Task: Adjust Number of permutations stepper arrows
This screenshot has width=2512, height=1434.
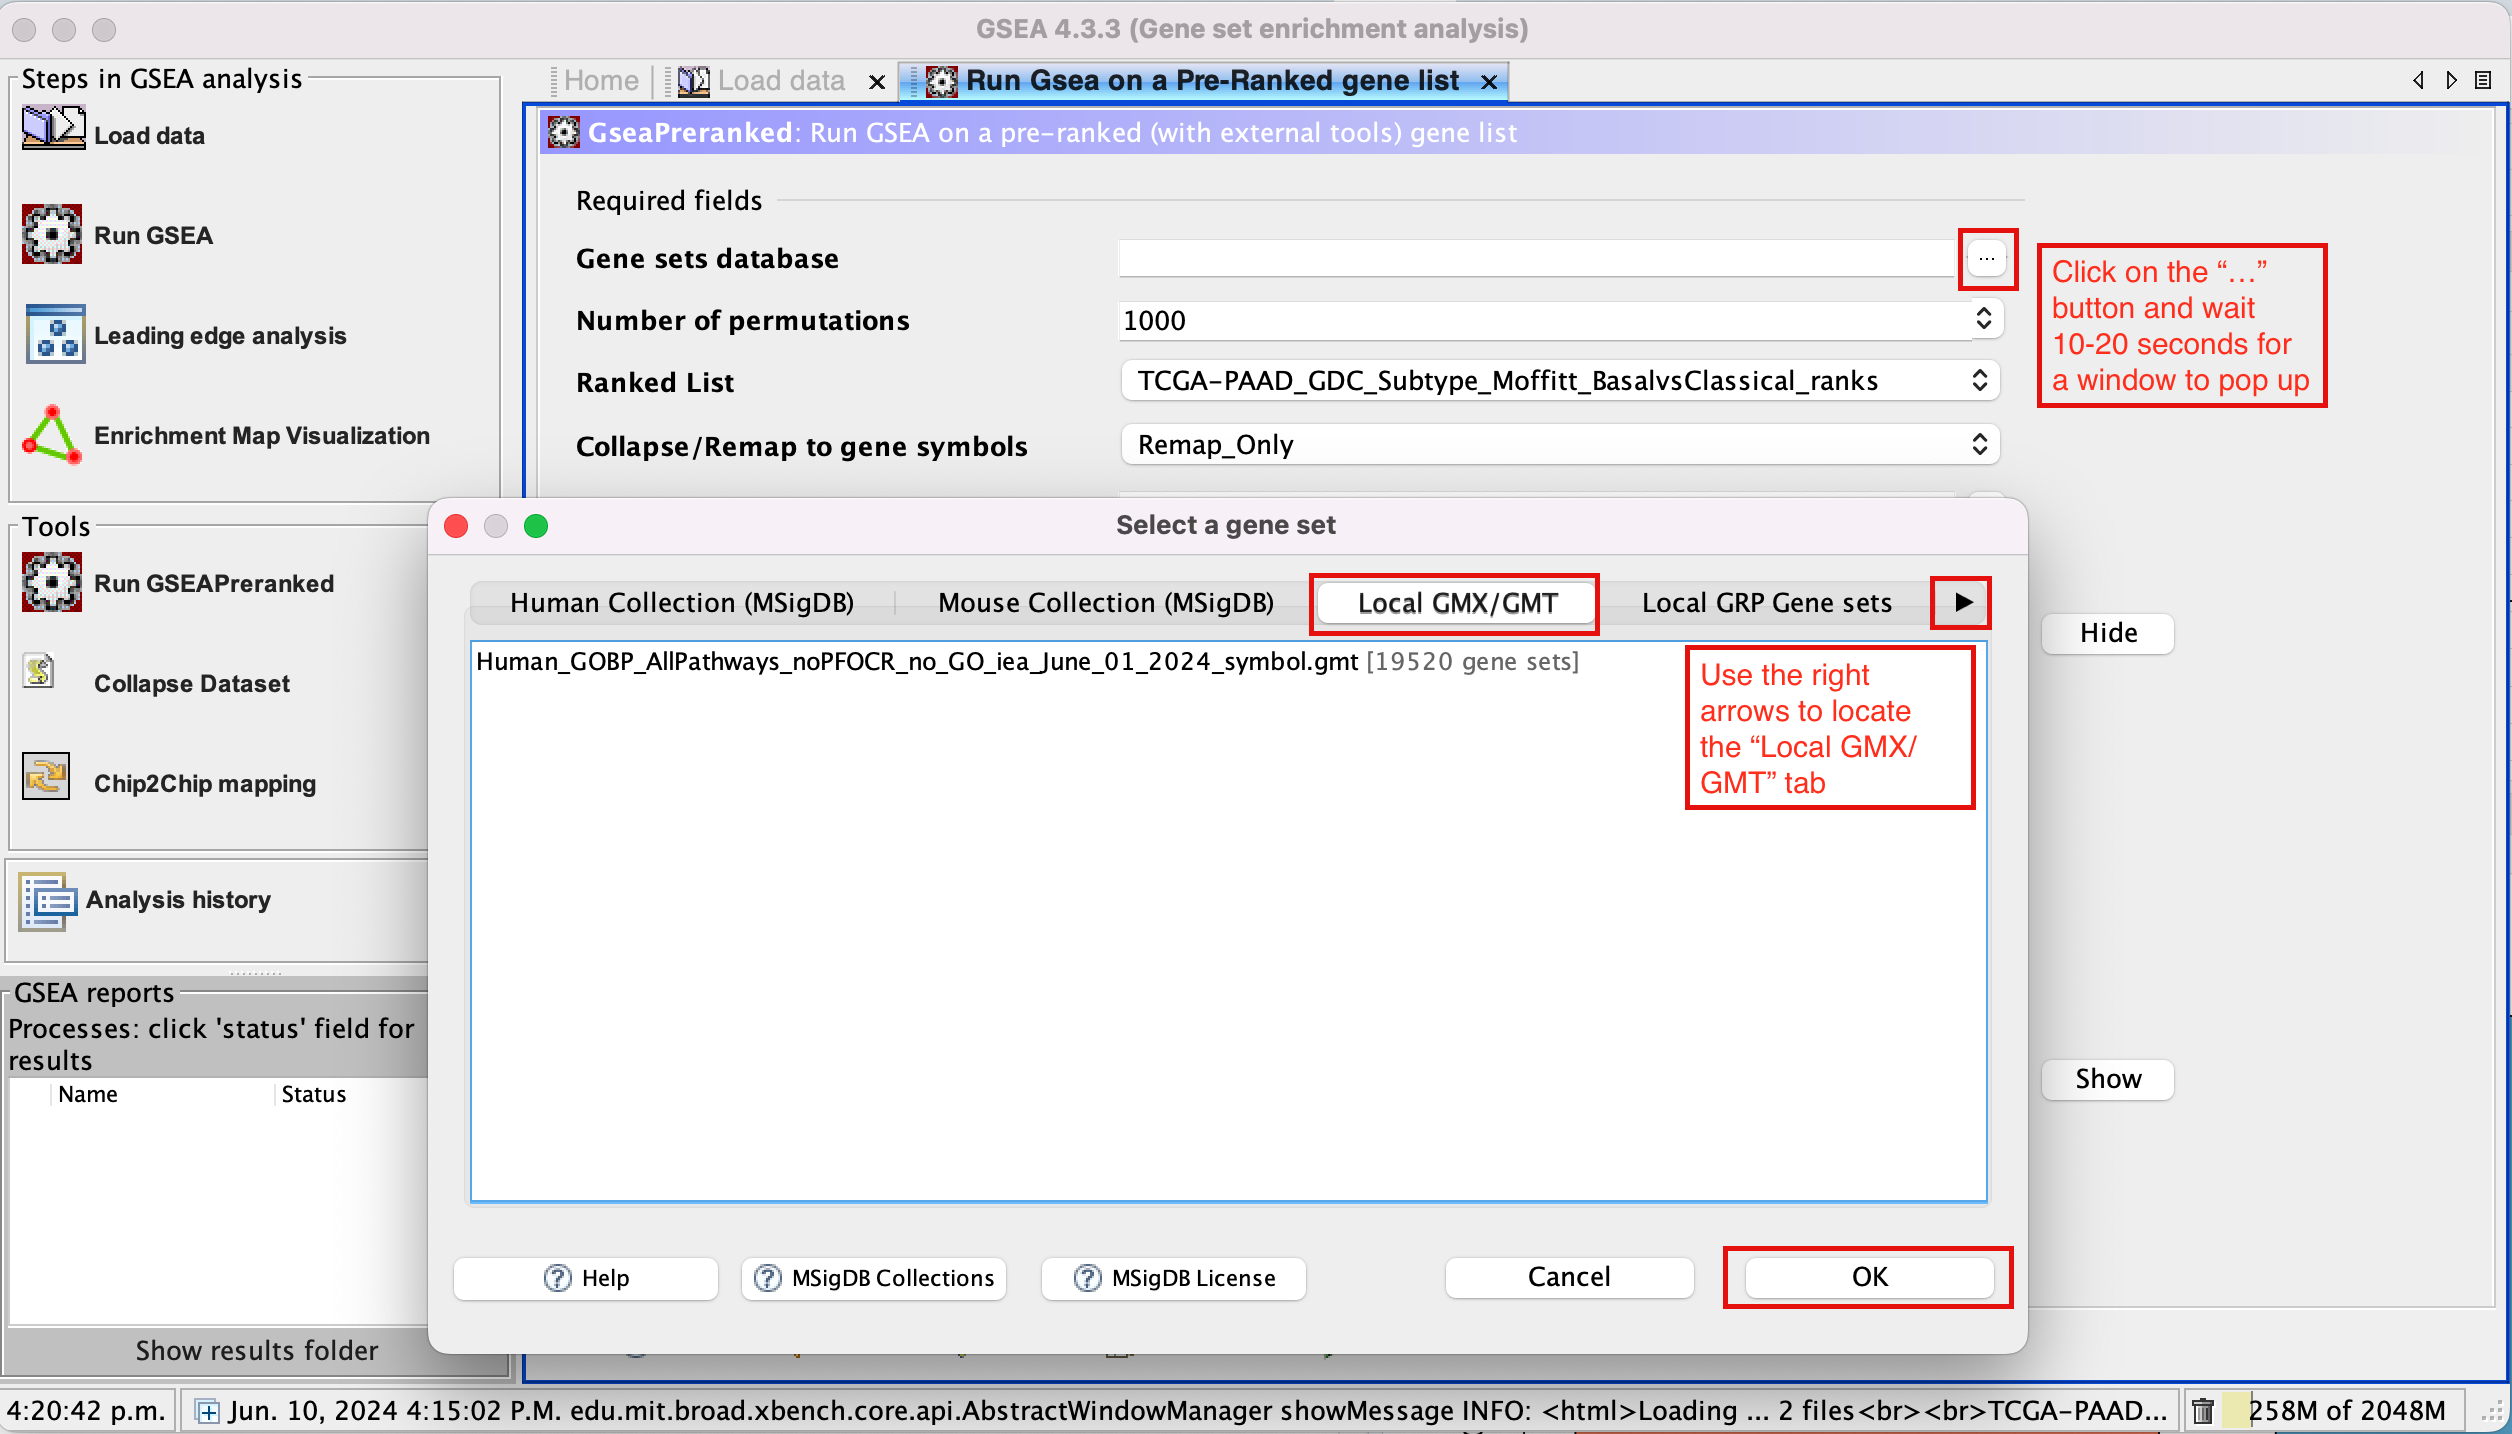Action: point(1985,319)
